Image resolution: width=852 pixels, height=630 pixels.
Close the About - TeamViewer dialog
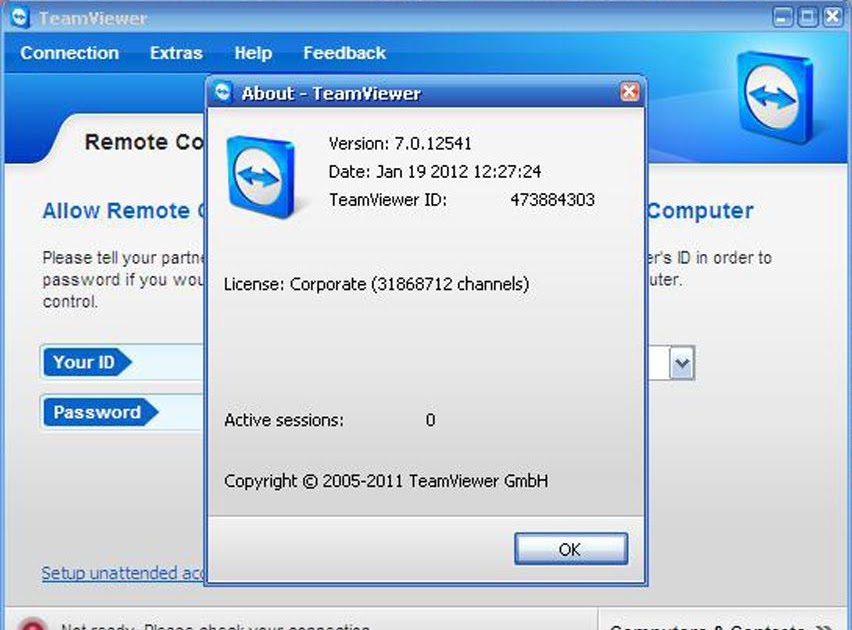click(630, 92)
